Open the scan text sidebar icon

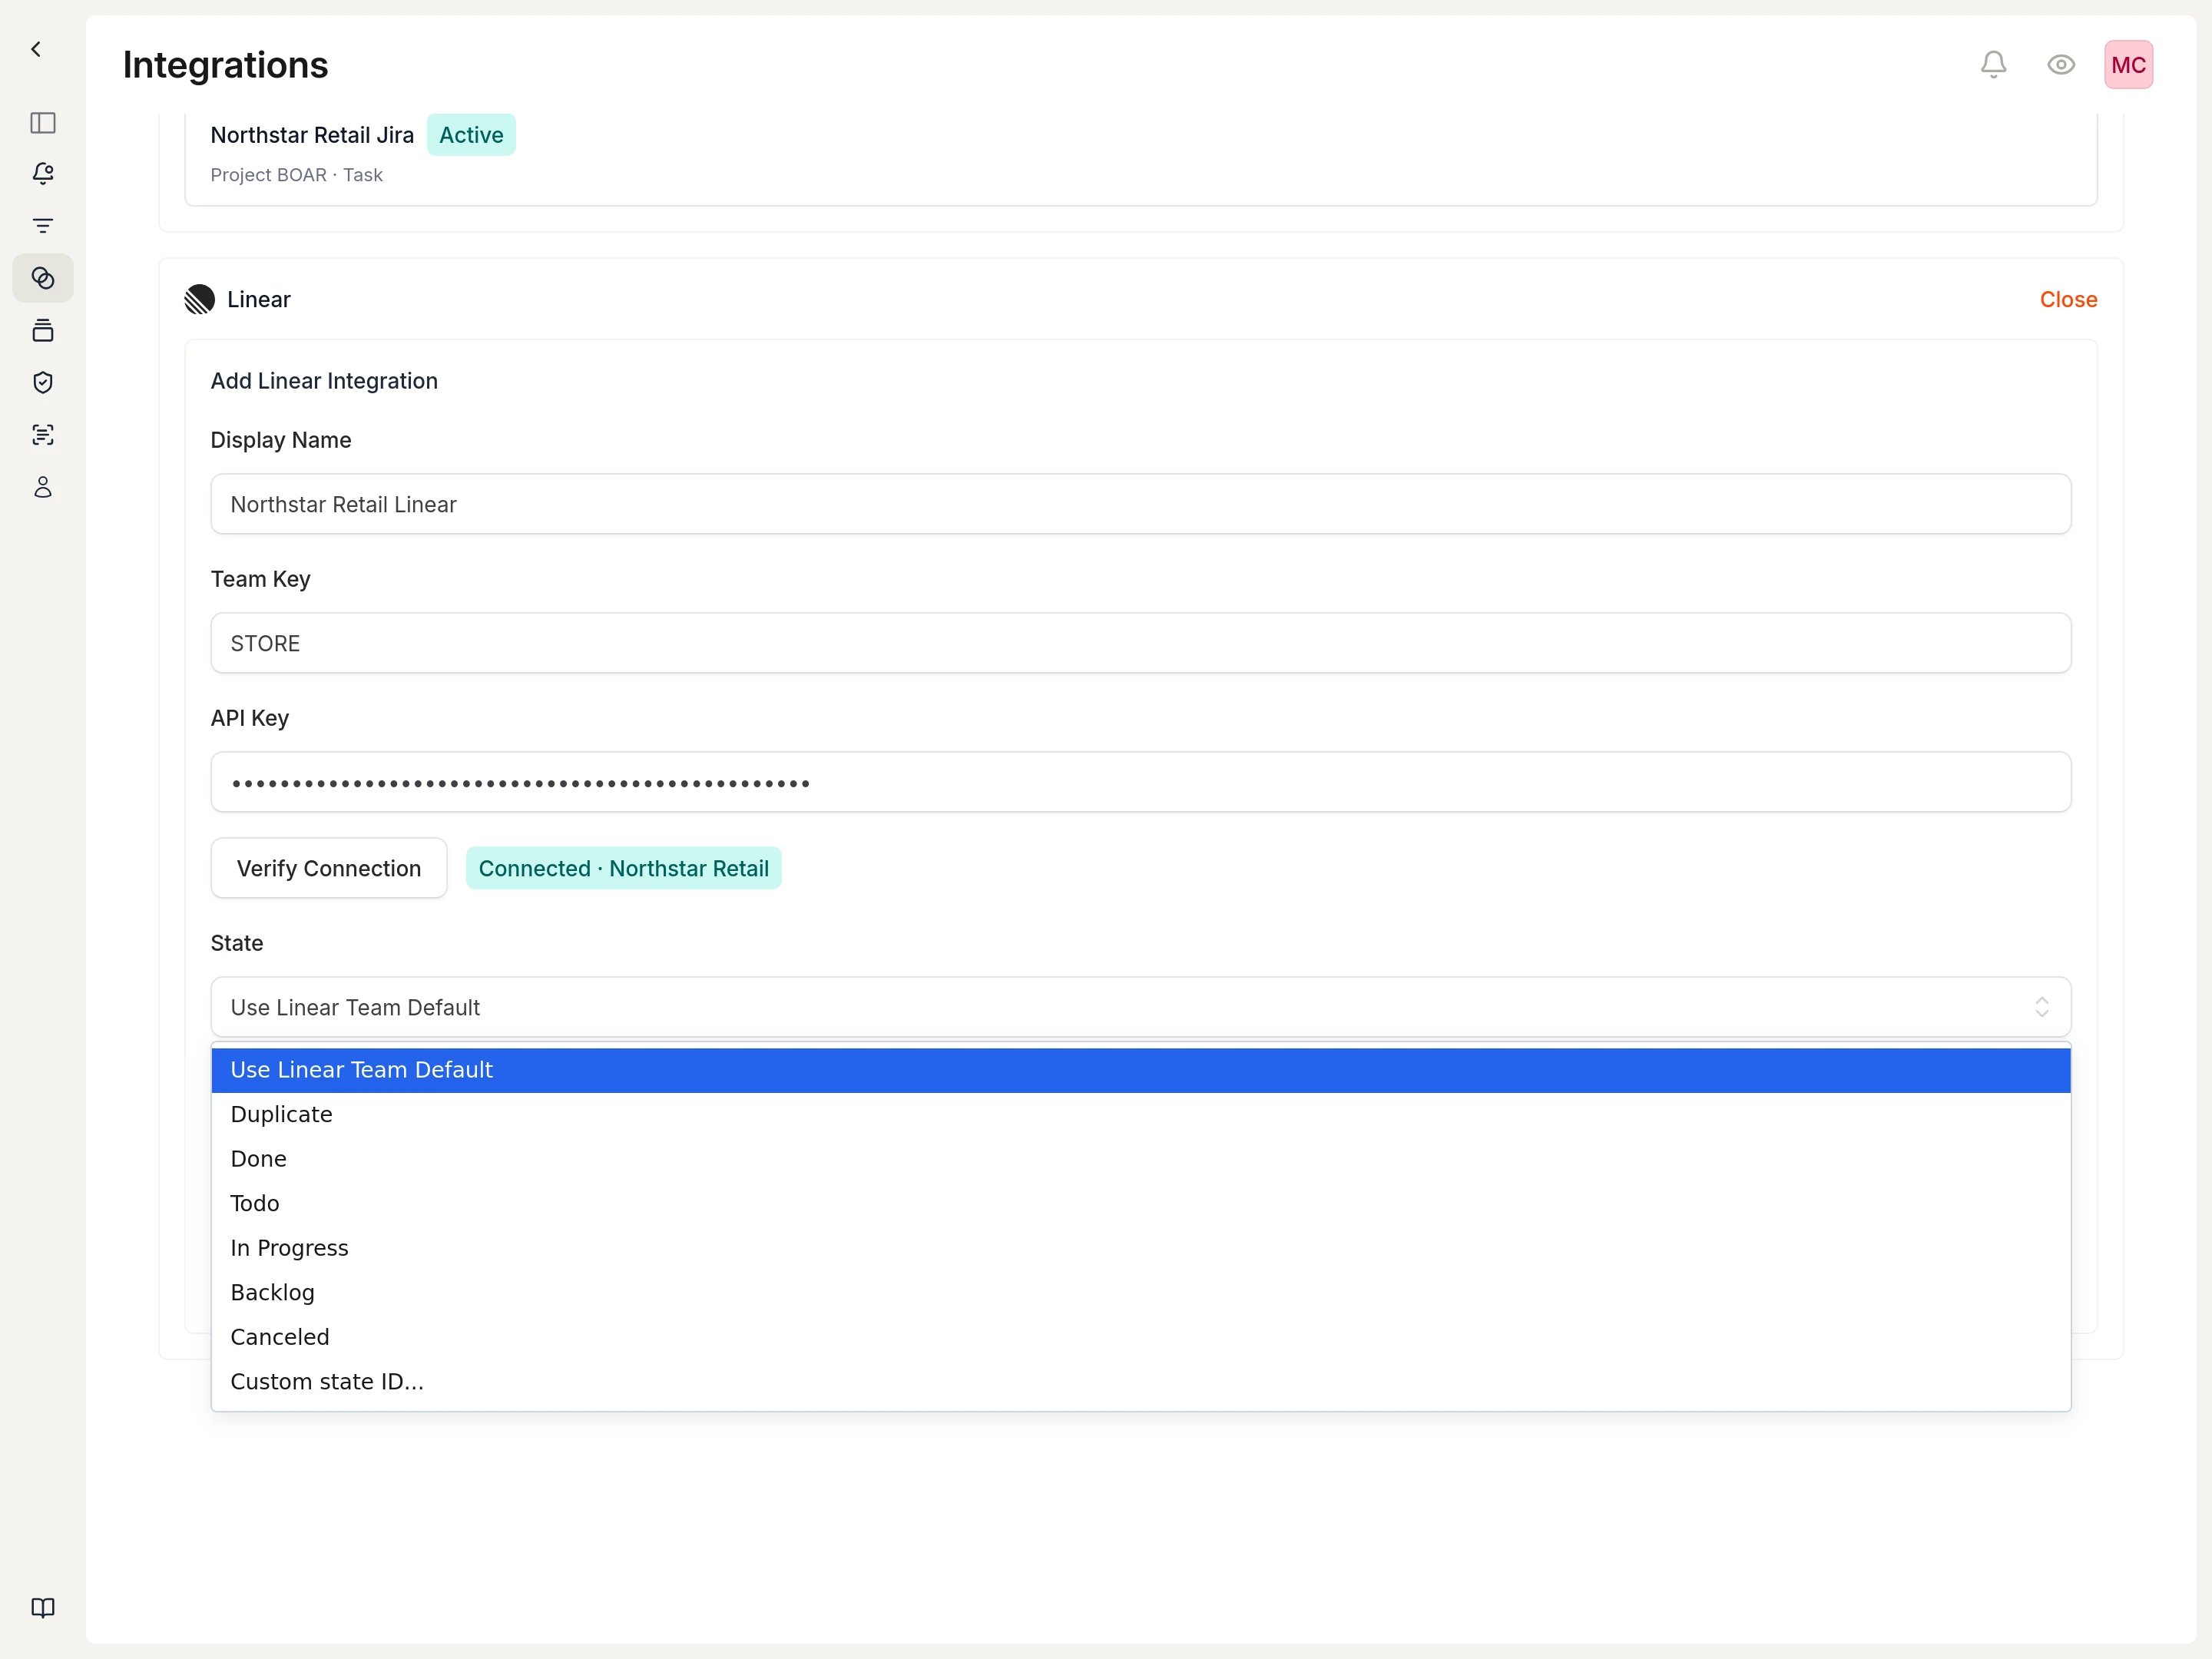43,434
